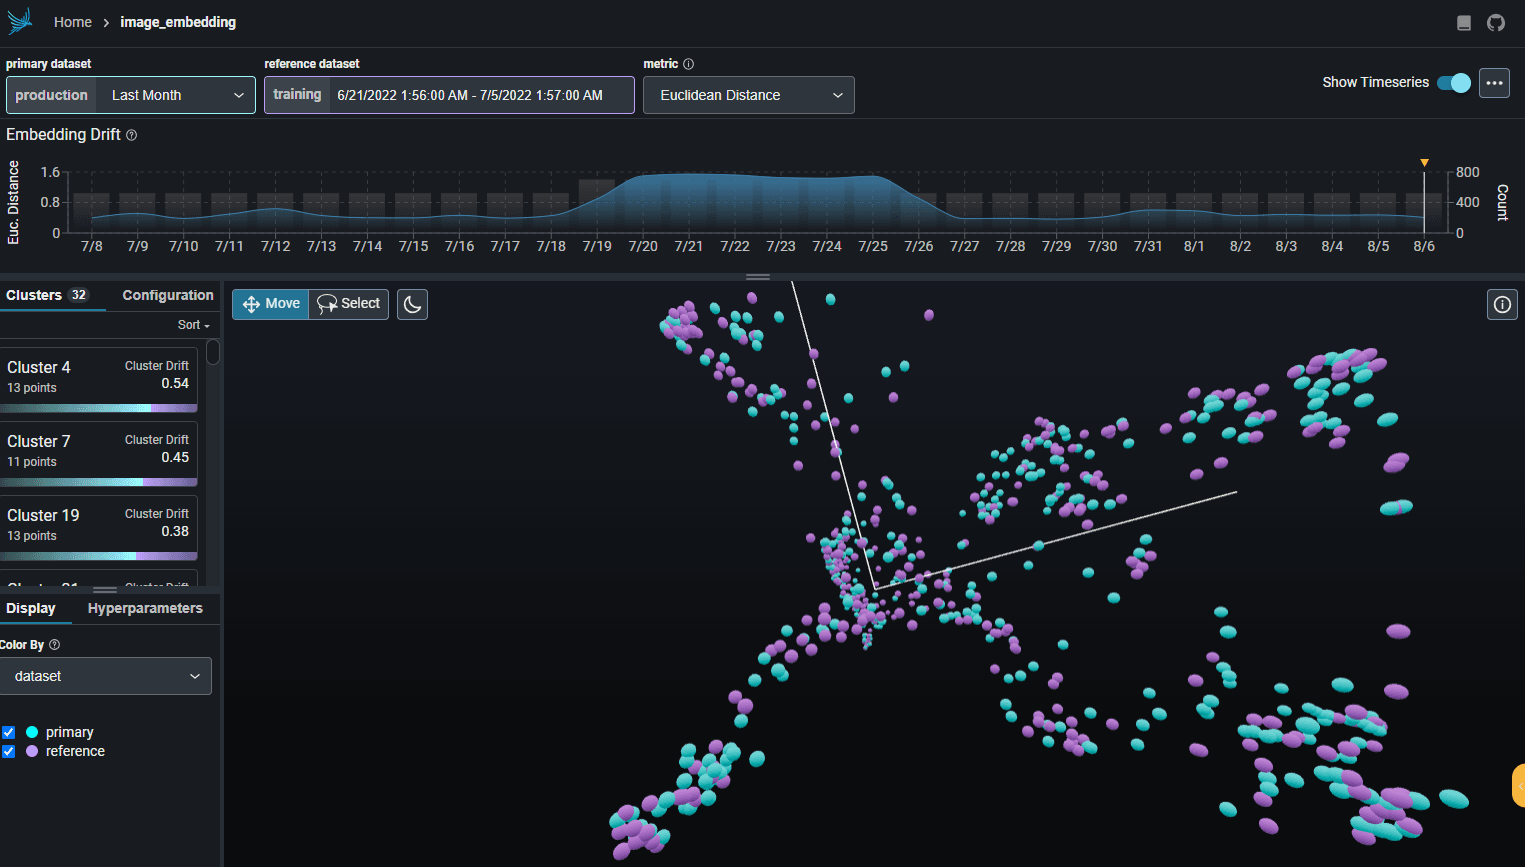Viewport: 1525px width, 867px height.
Task: Toggle dark mode with the moon icon
Action: 412,304
